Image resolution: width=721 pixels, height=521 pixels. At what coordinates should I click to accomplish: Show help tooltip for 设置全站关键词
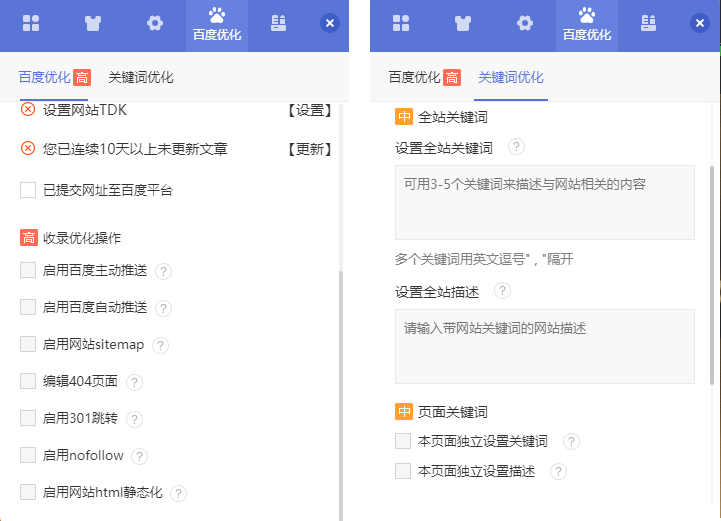tap(516, 147)
